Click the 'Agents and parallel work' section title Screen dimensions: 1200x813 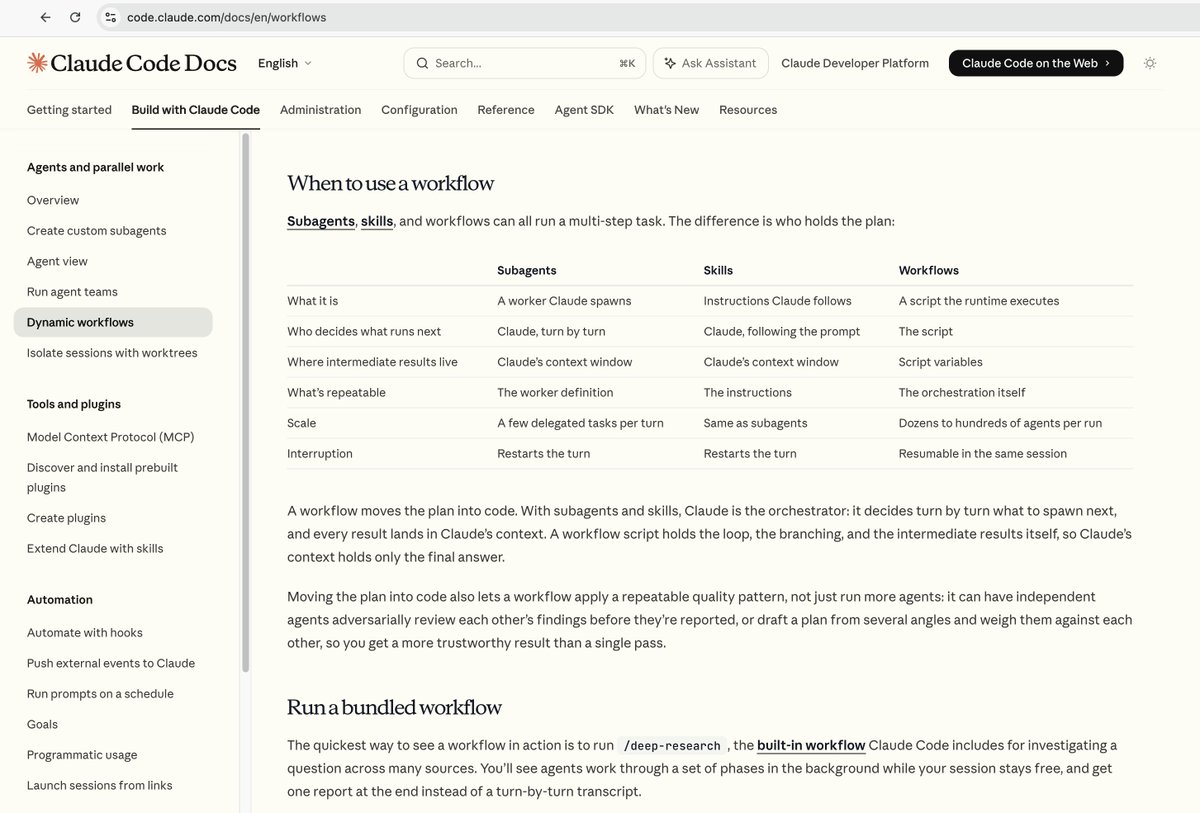95,167
